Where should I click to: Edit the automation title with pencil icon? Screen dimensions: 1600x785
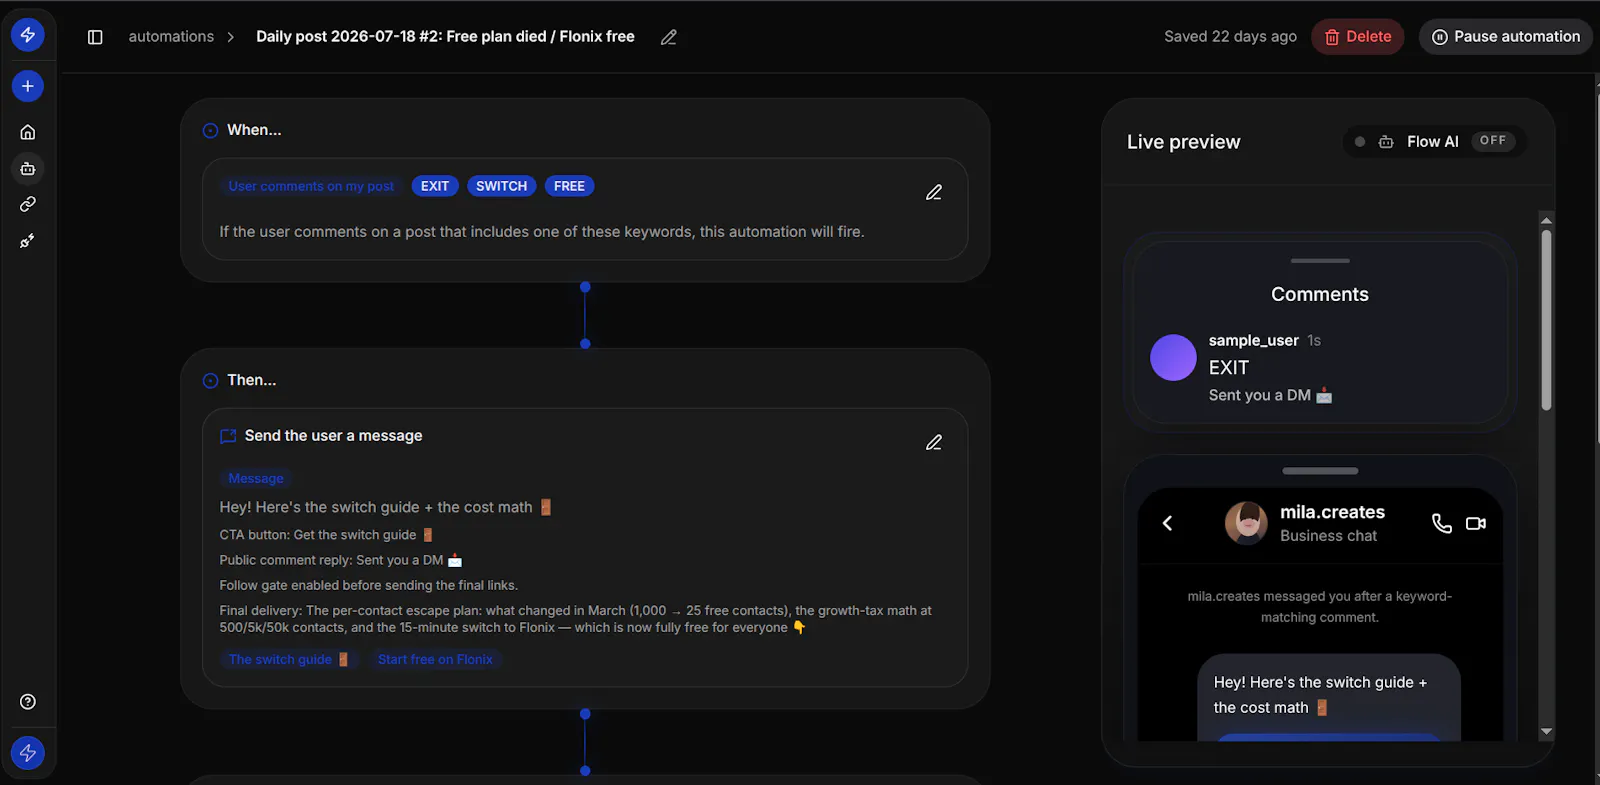[x=669, y=37]
